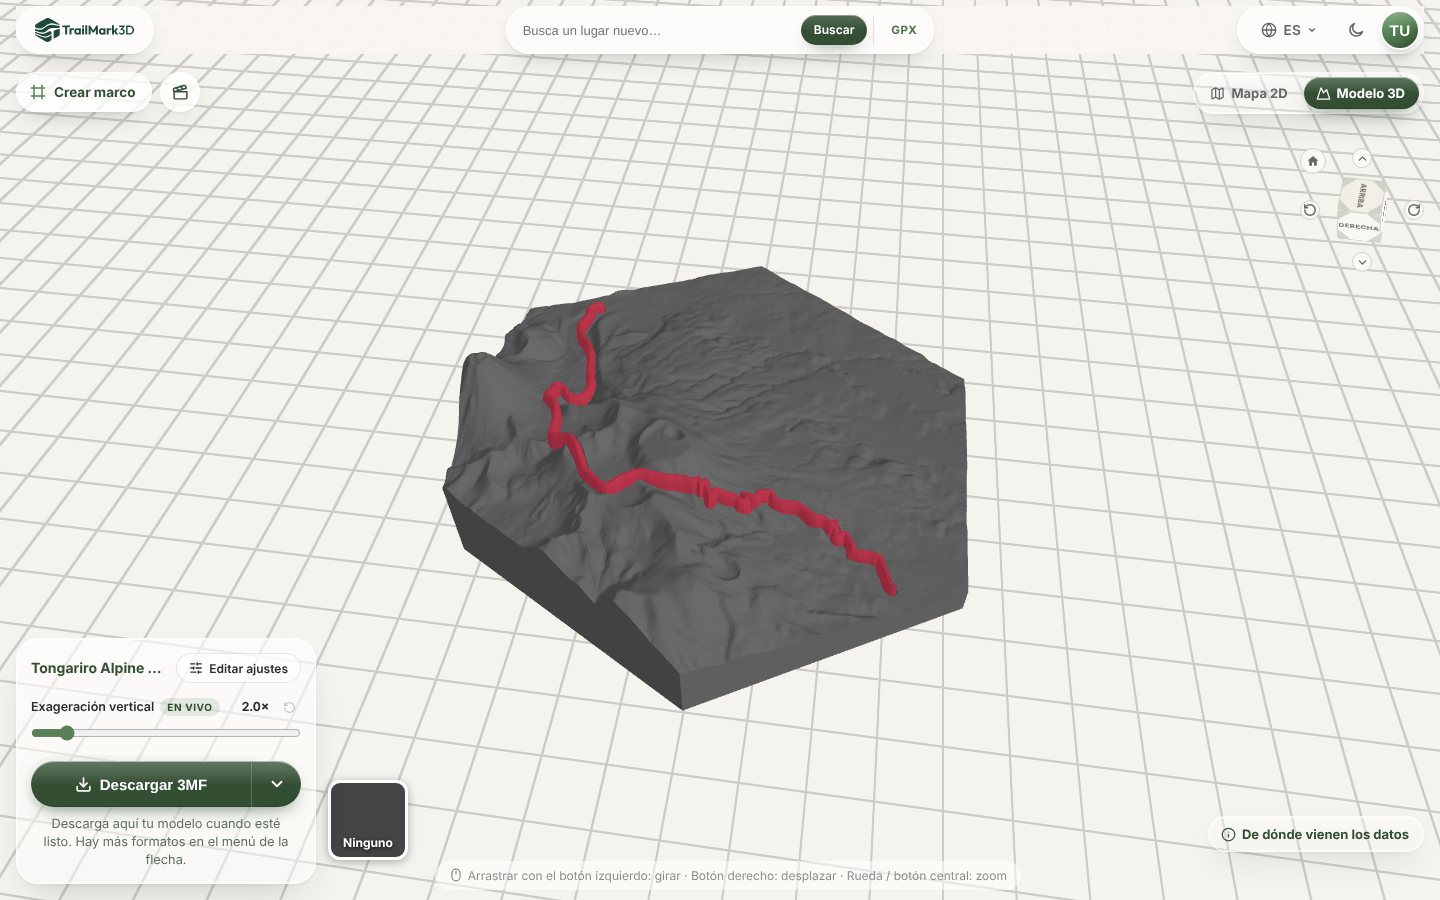Click the 'Tongariro Alpine …' model title
This screenshot has width=1440, height=900.
point(96,668)
